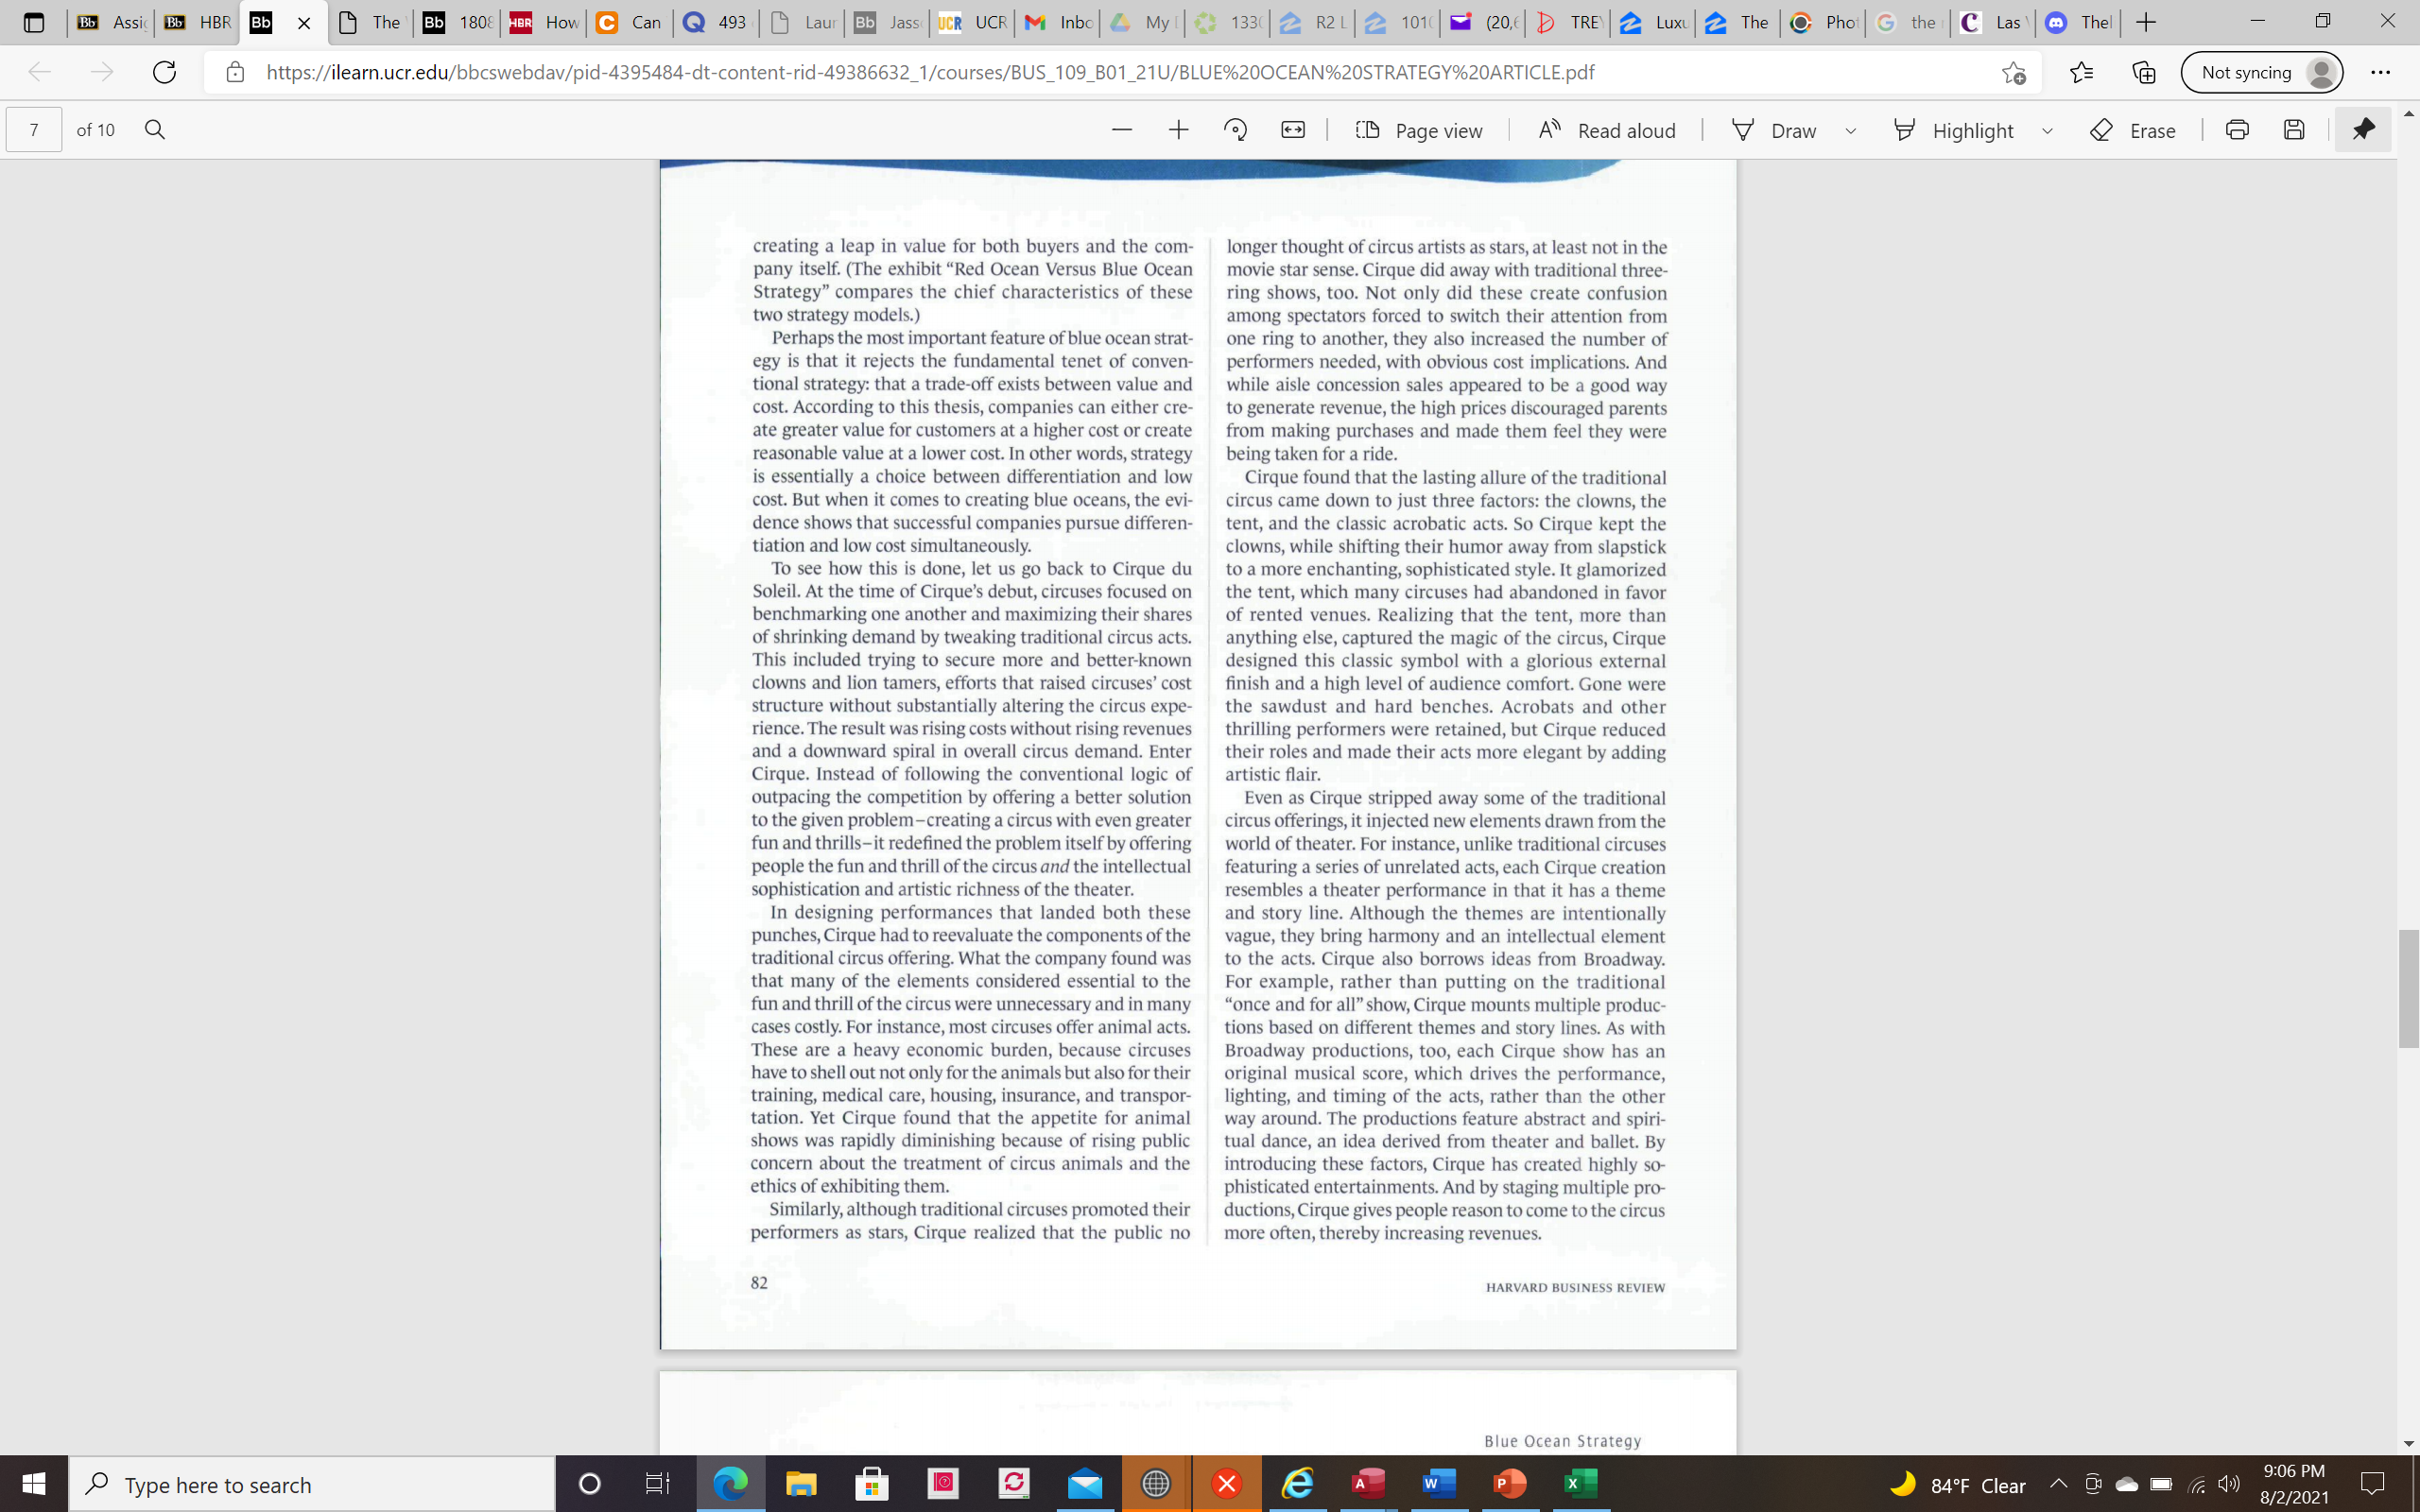The width and height of the screenshot is (2420, 1512).
Task: Switch to the Can Chegg tab
Action: click(628, 22)
